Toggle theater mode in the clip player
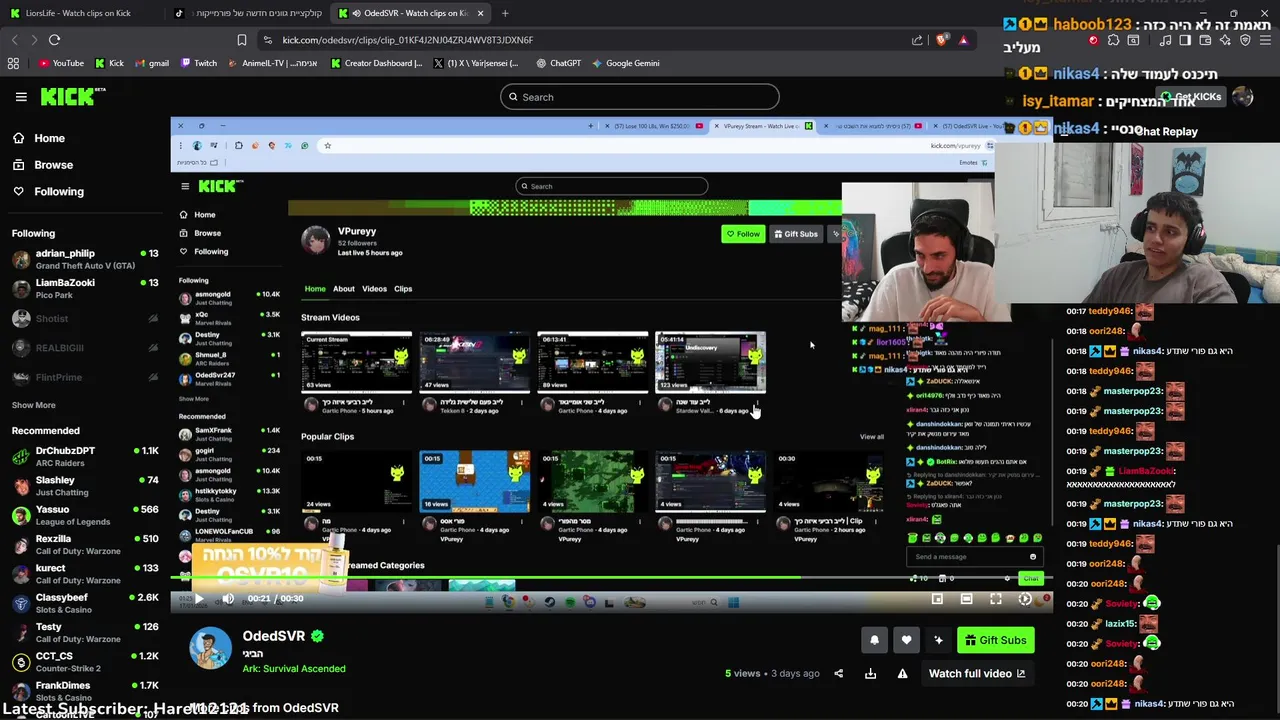Screen dimensions: 1280x720 click(x=966, y=599)
